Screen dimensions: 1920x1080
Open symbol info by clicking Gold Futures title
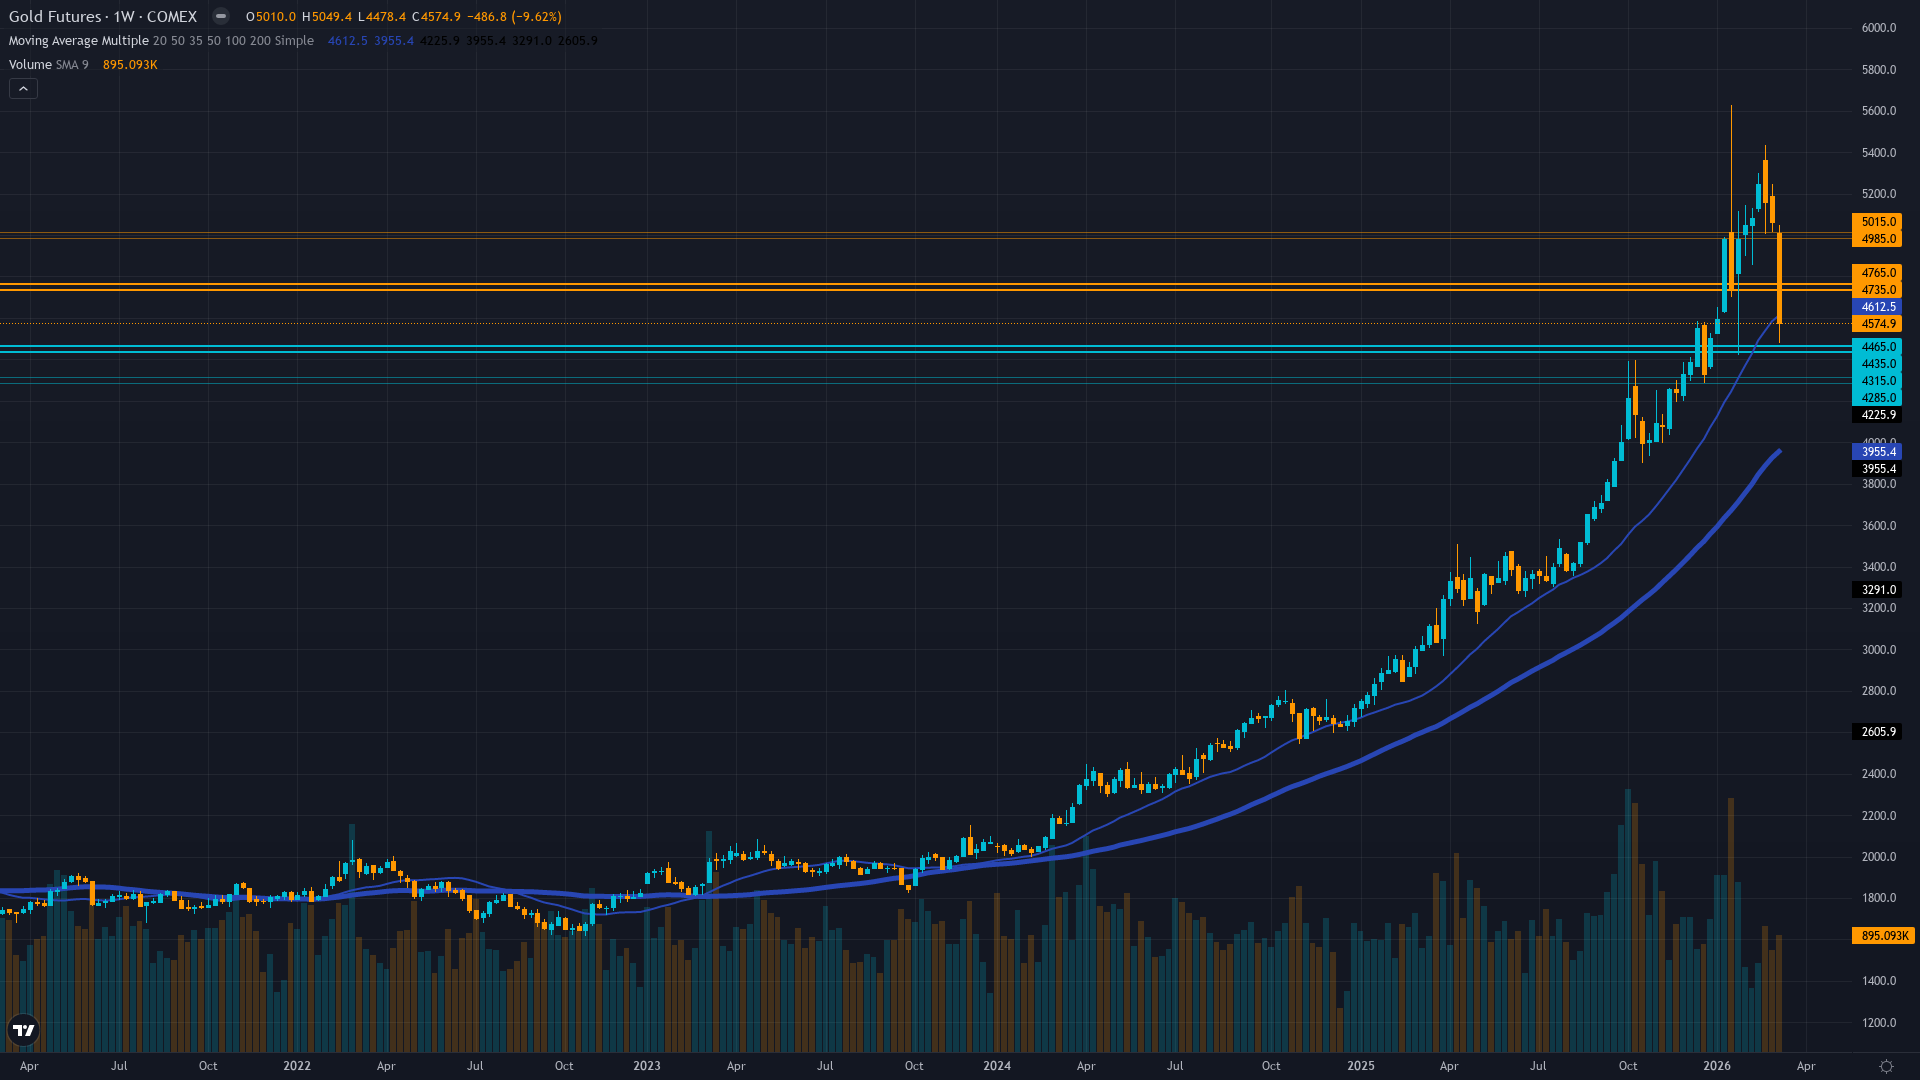click(55, 16)
